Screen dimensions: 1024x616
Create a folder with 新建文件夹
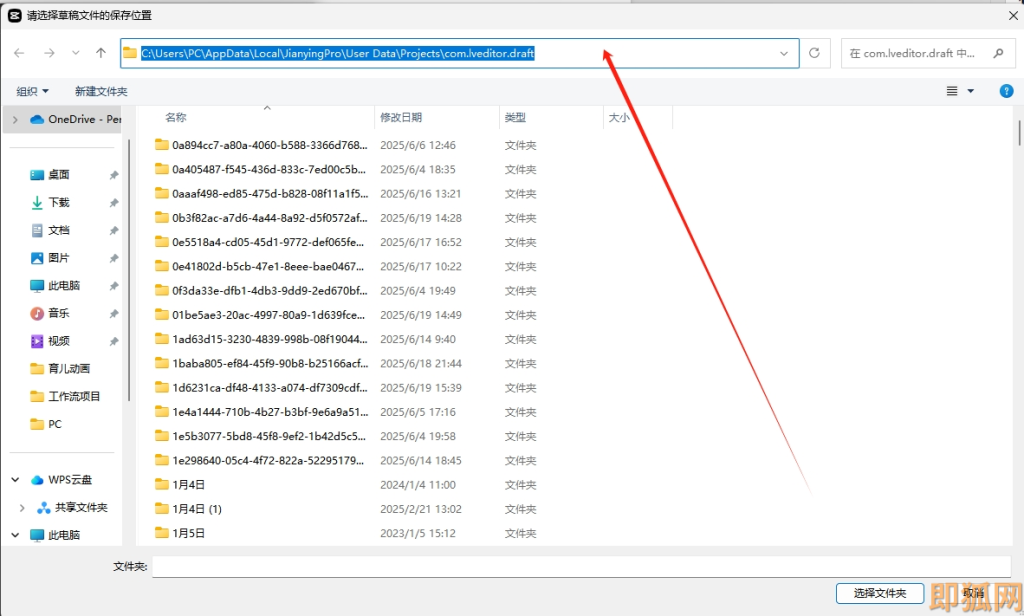click(x=101, y=91)
